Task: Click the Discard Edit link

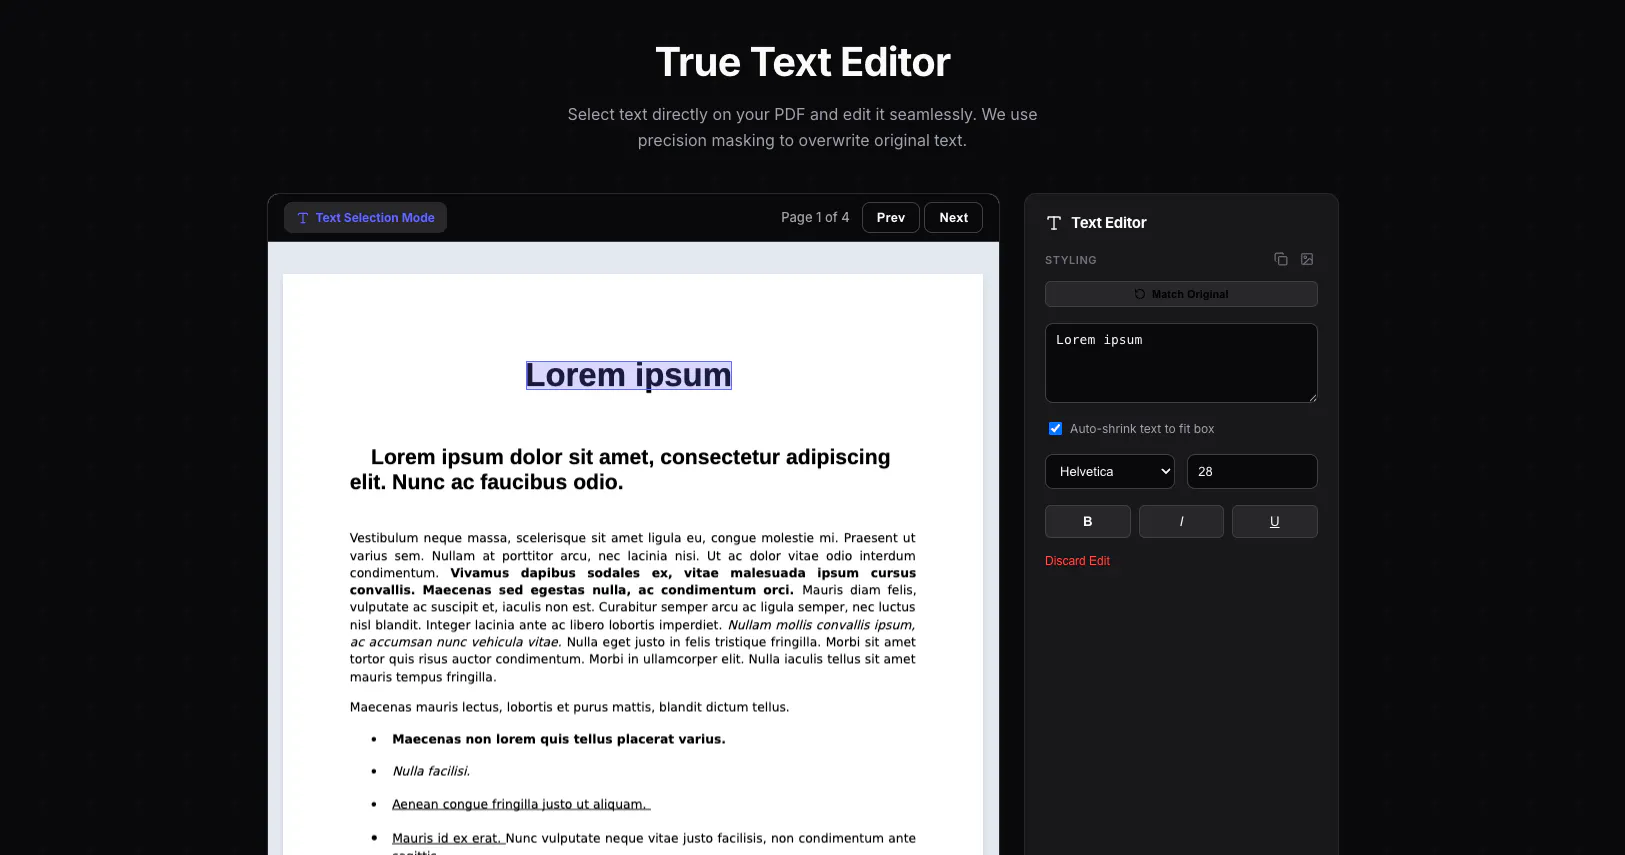Action: (x=1077, y=561)
